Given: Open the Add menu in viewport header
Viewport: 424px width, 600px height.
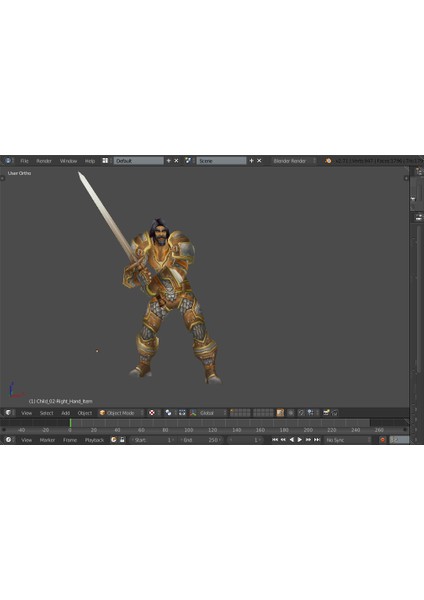Looking at the screenshot, I should [x=65, y=413].
